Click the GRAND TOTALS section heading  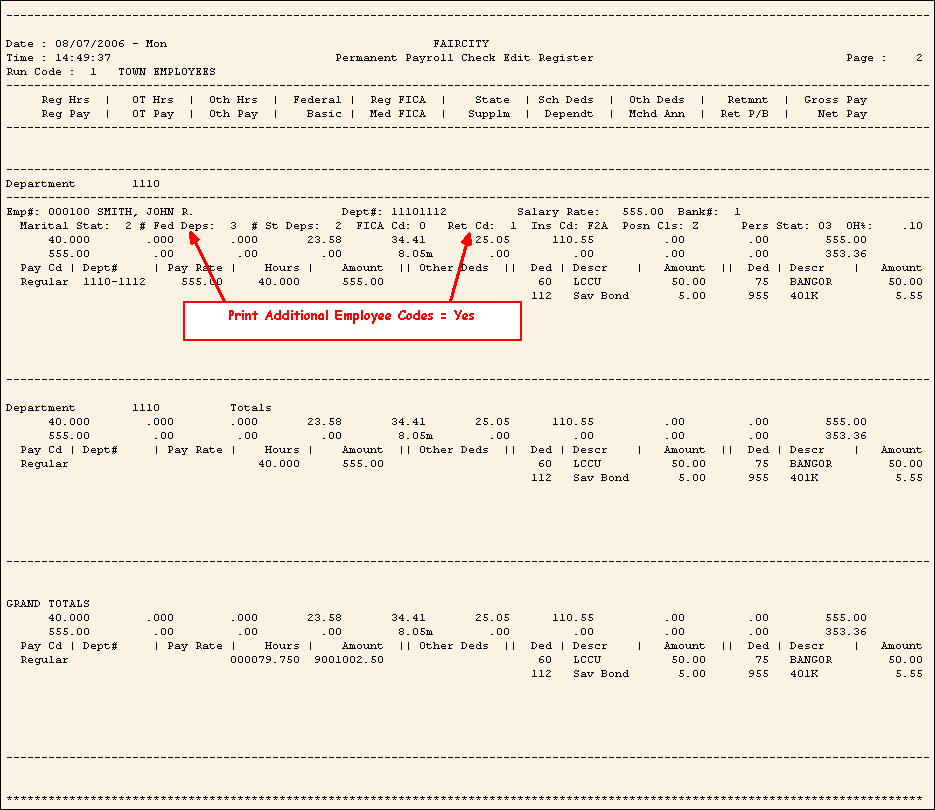48,604
